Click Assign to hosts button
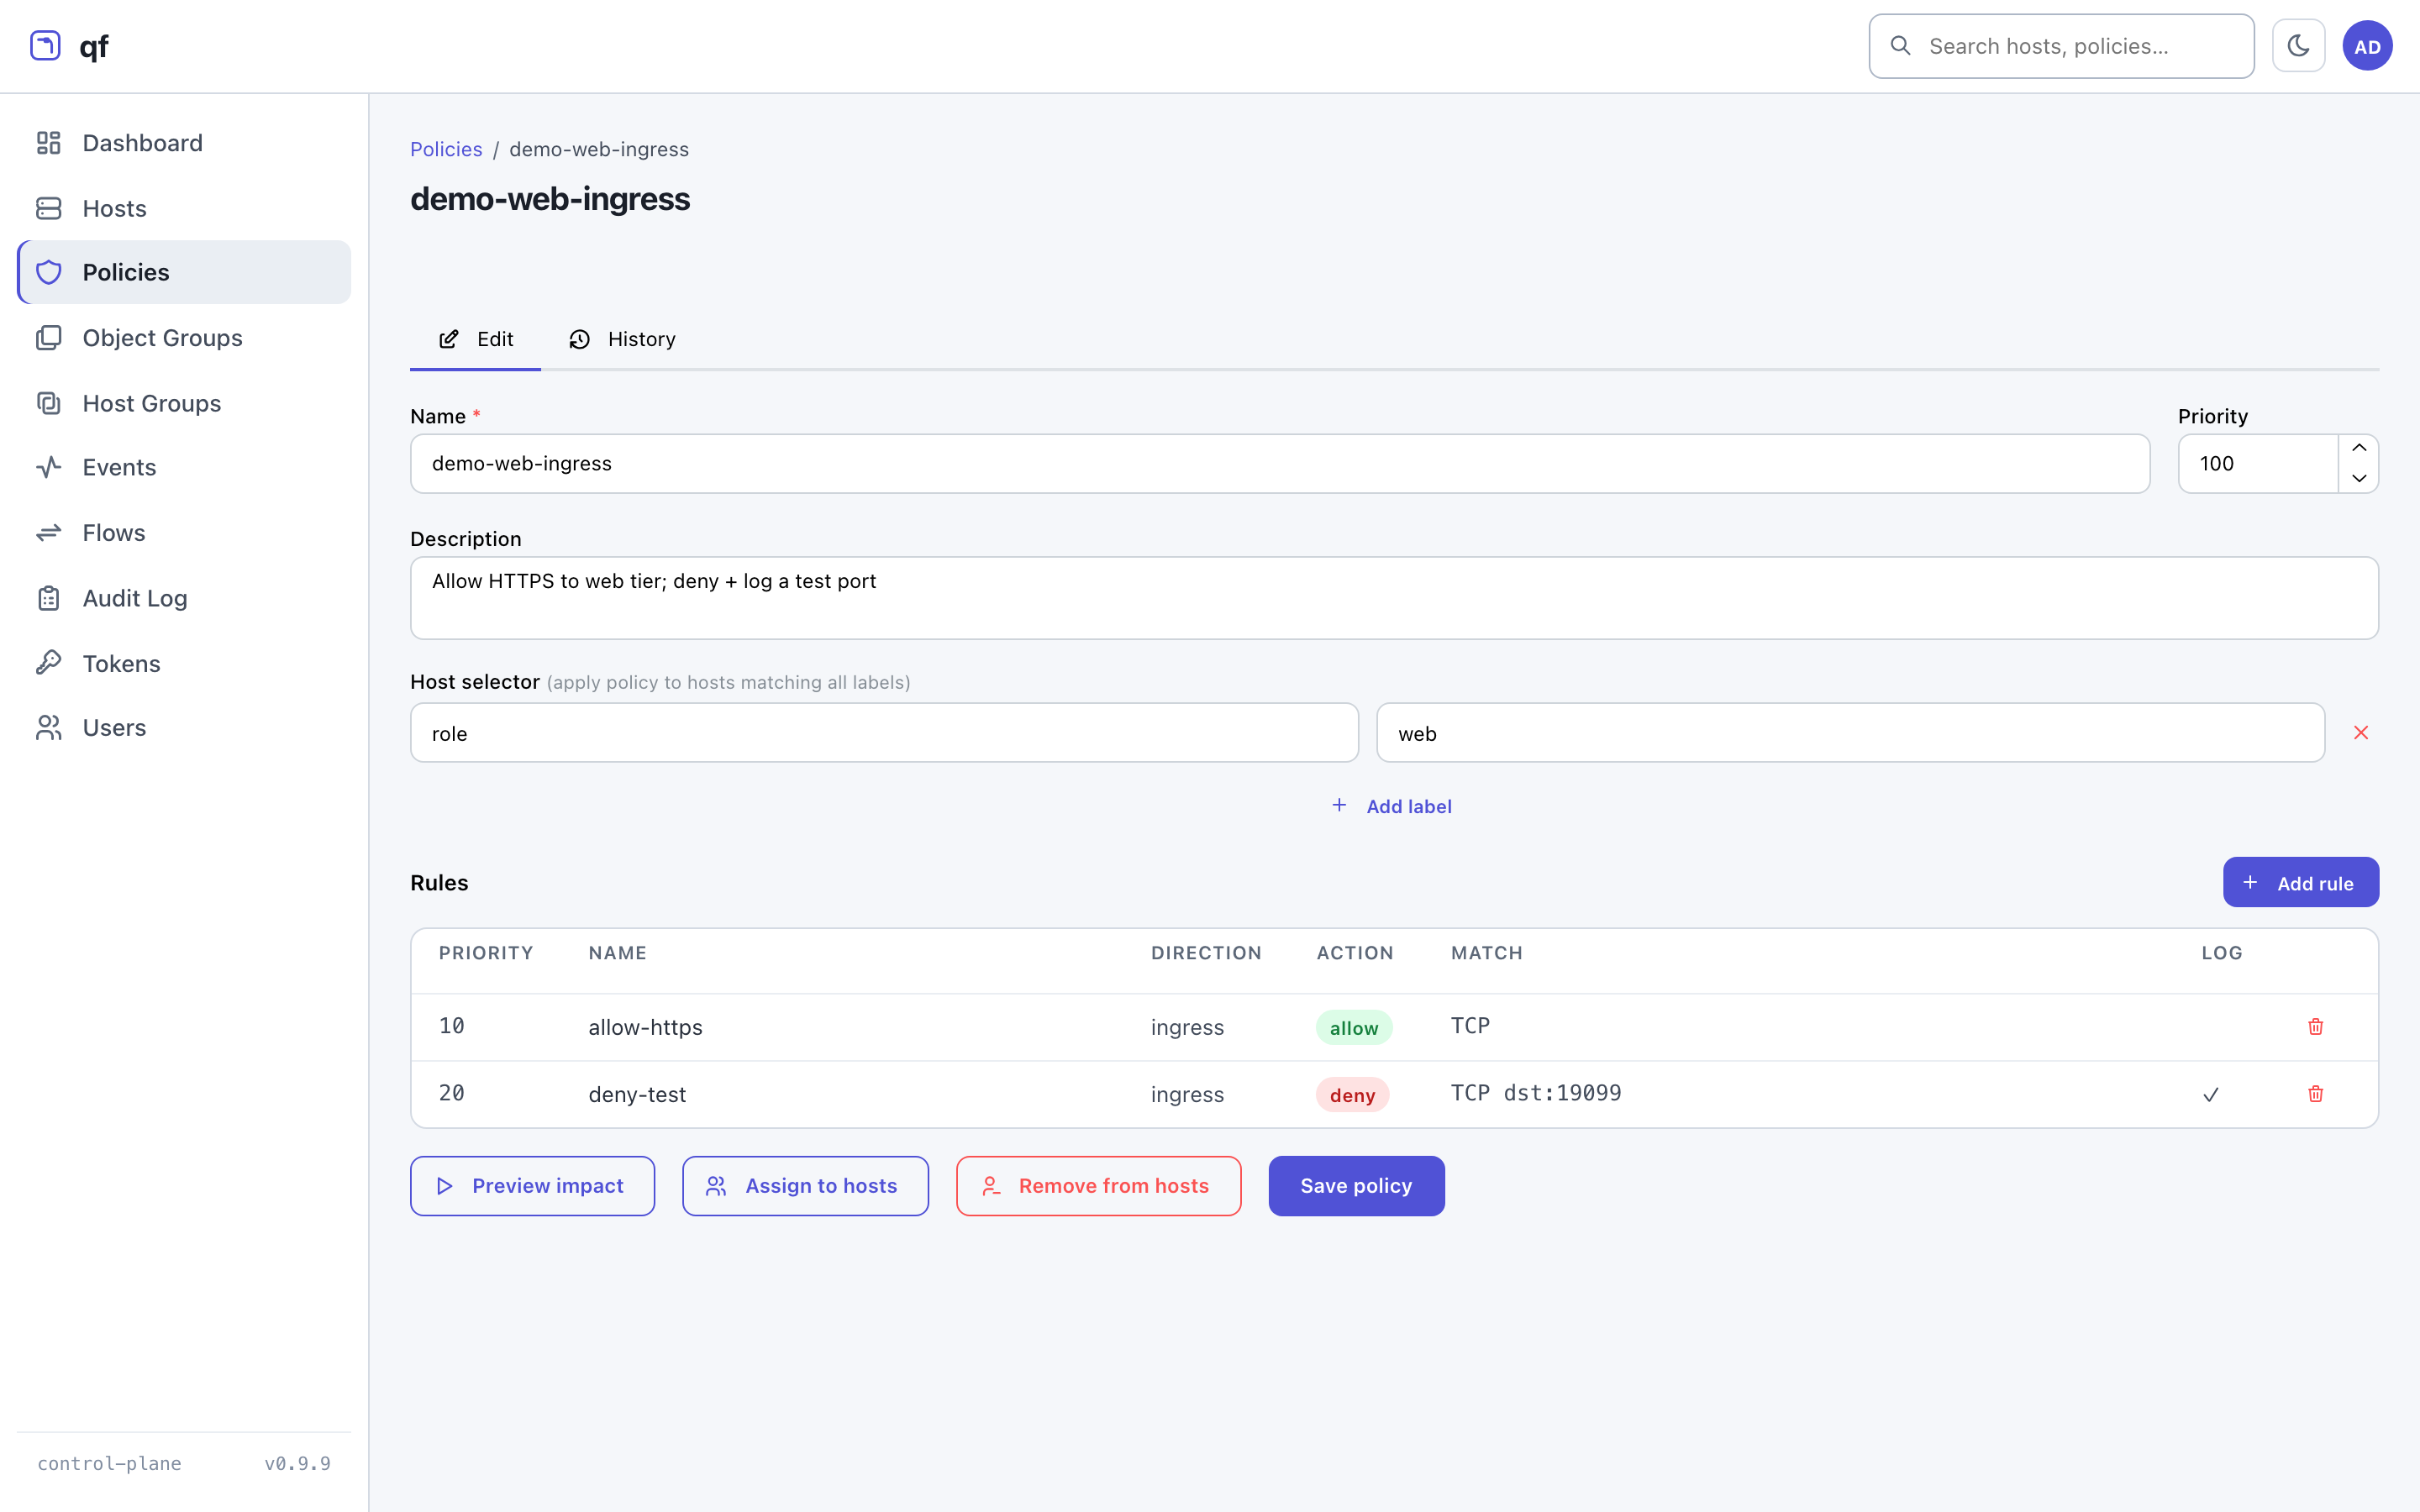2420x1512 pixels. 805,1186
